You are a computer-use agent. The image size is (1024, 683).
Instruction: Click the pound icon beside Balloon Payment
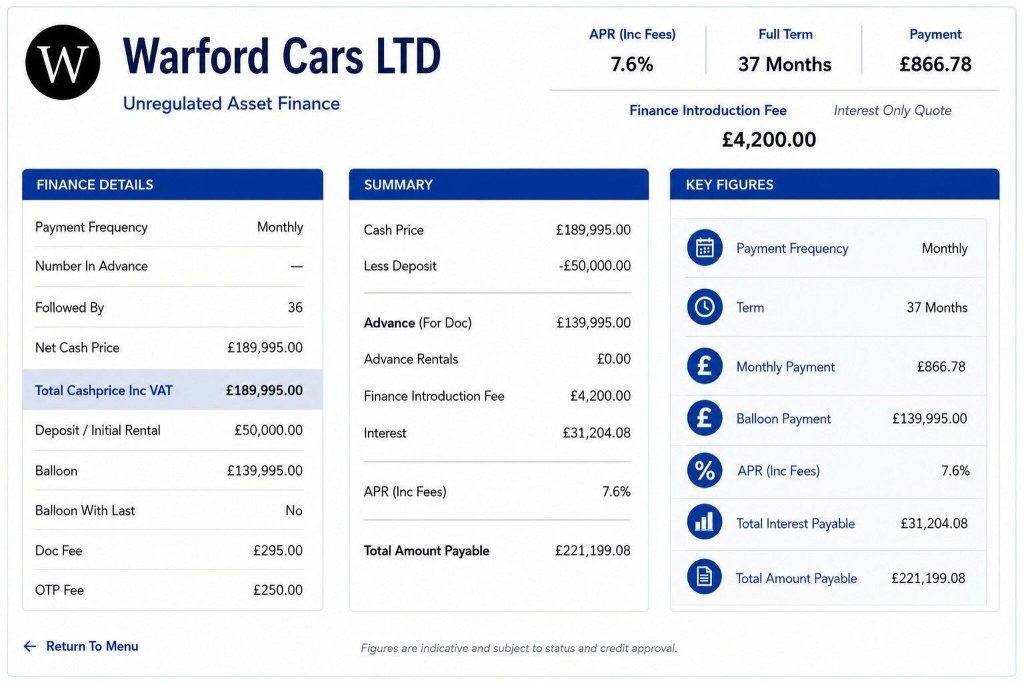pyautogui.click(x=704, y=418)
